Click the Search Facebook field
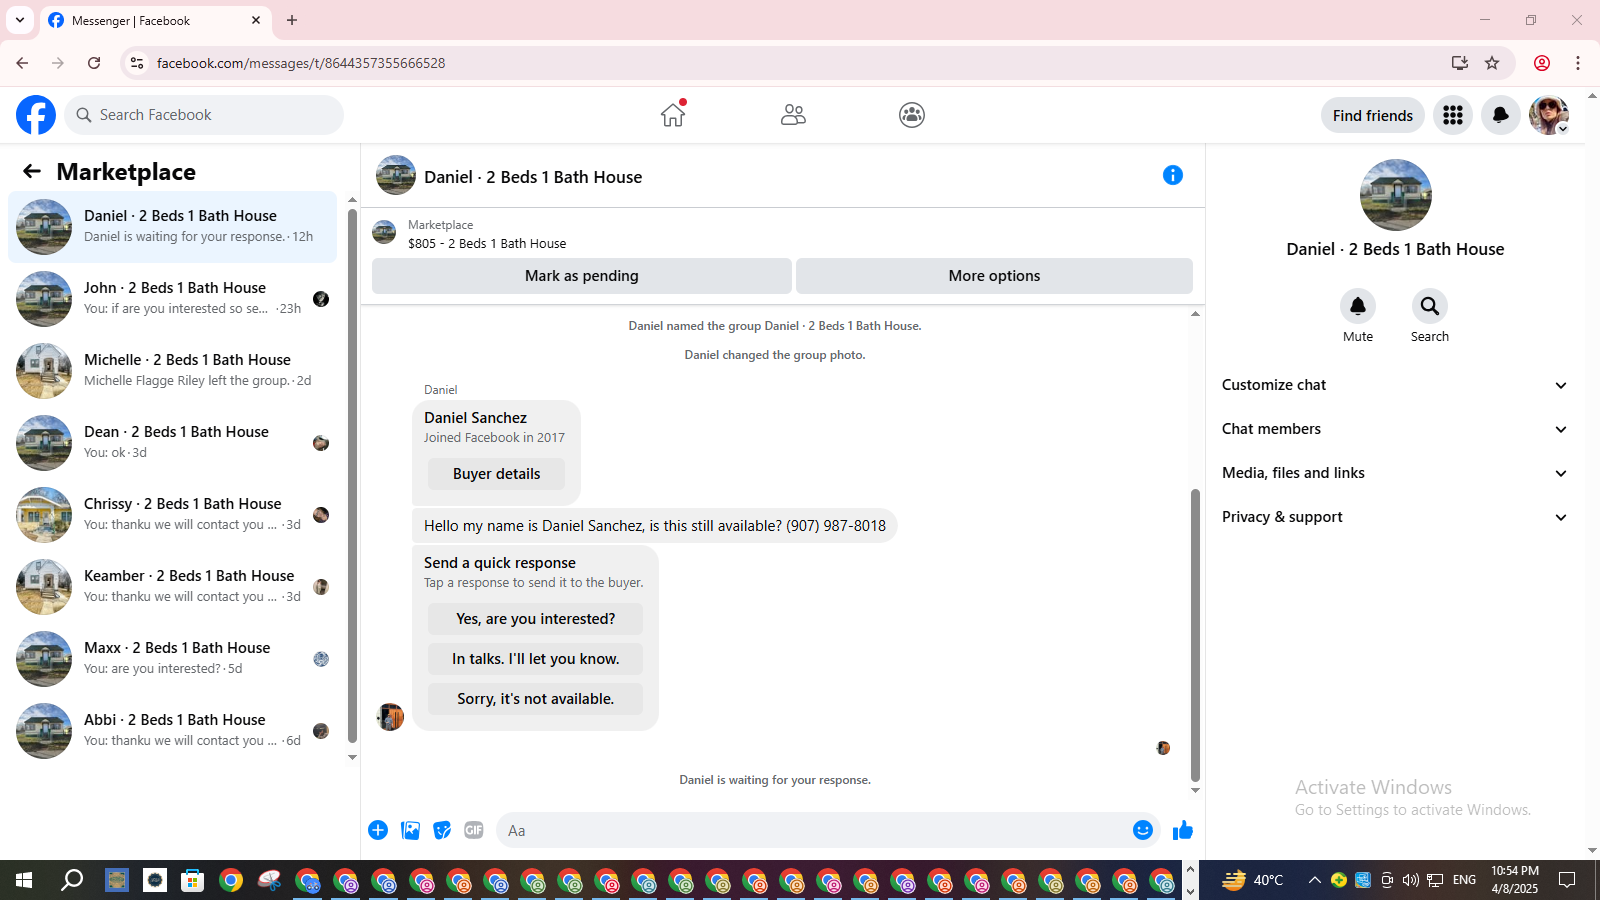This screenshot has height=900, width=1600. coord(204,115)
